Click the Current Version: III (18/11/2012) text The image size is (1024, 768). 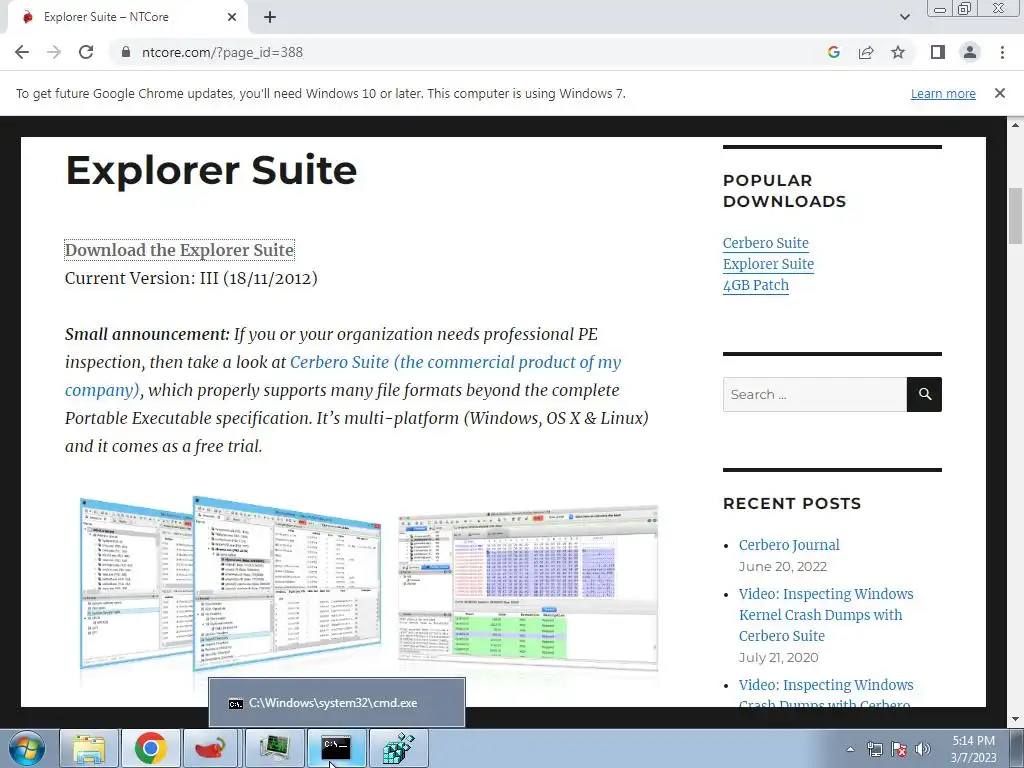point(191,278)
